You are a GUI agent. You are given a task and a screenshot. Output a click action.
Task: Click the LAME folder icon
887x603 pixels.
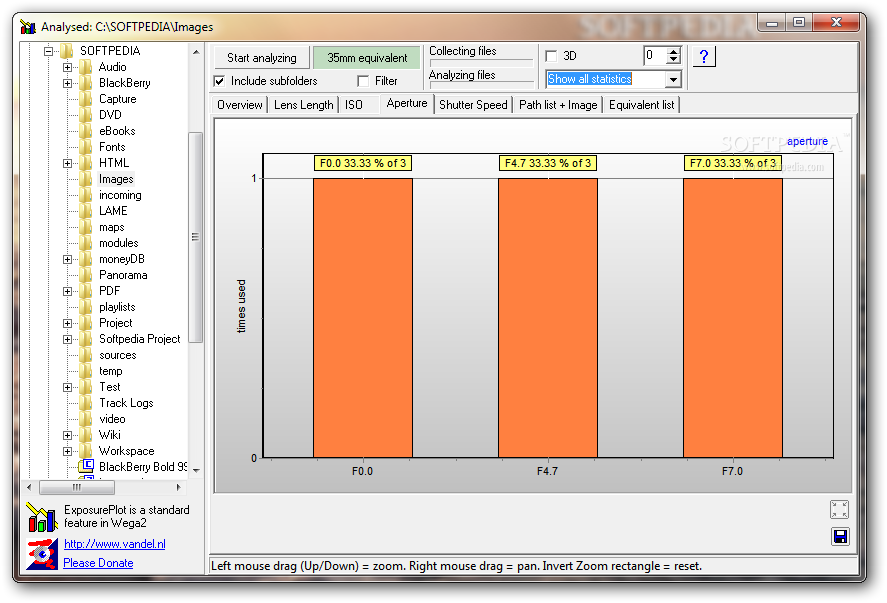point(86,211)
